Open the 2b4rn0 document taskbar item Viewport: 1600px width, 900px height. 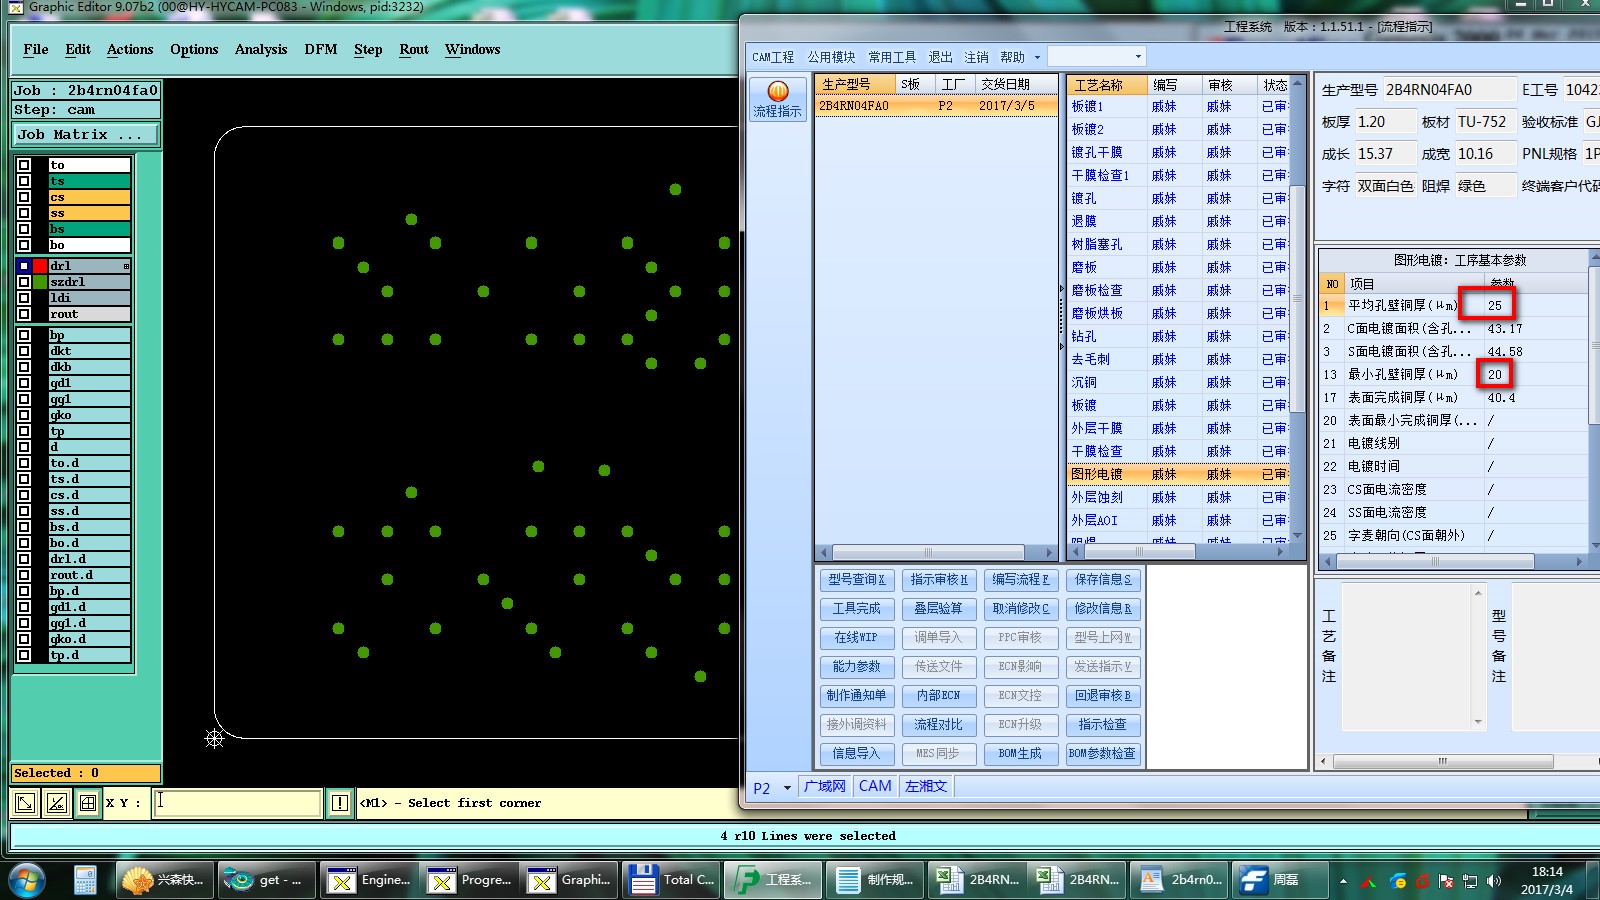point(1180,880)
